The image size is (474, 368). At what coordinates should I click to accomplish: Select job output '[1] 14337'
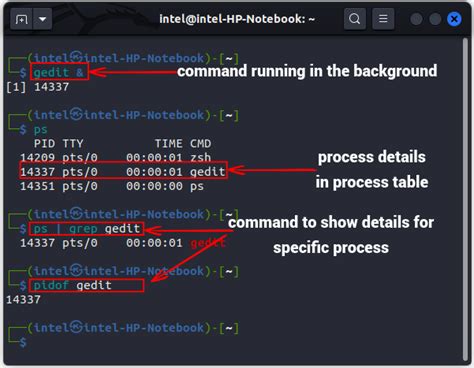tap(38, 87)
